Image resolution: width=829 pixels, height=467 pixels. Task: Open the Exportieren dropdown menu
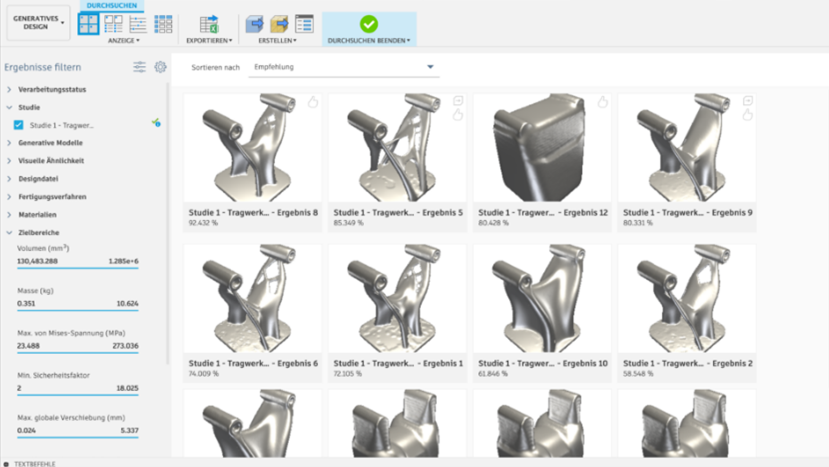tap(209, 40)
